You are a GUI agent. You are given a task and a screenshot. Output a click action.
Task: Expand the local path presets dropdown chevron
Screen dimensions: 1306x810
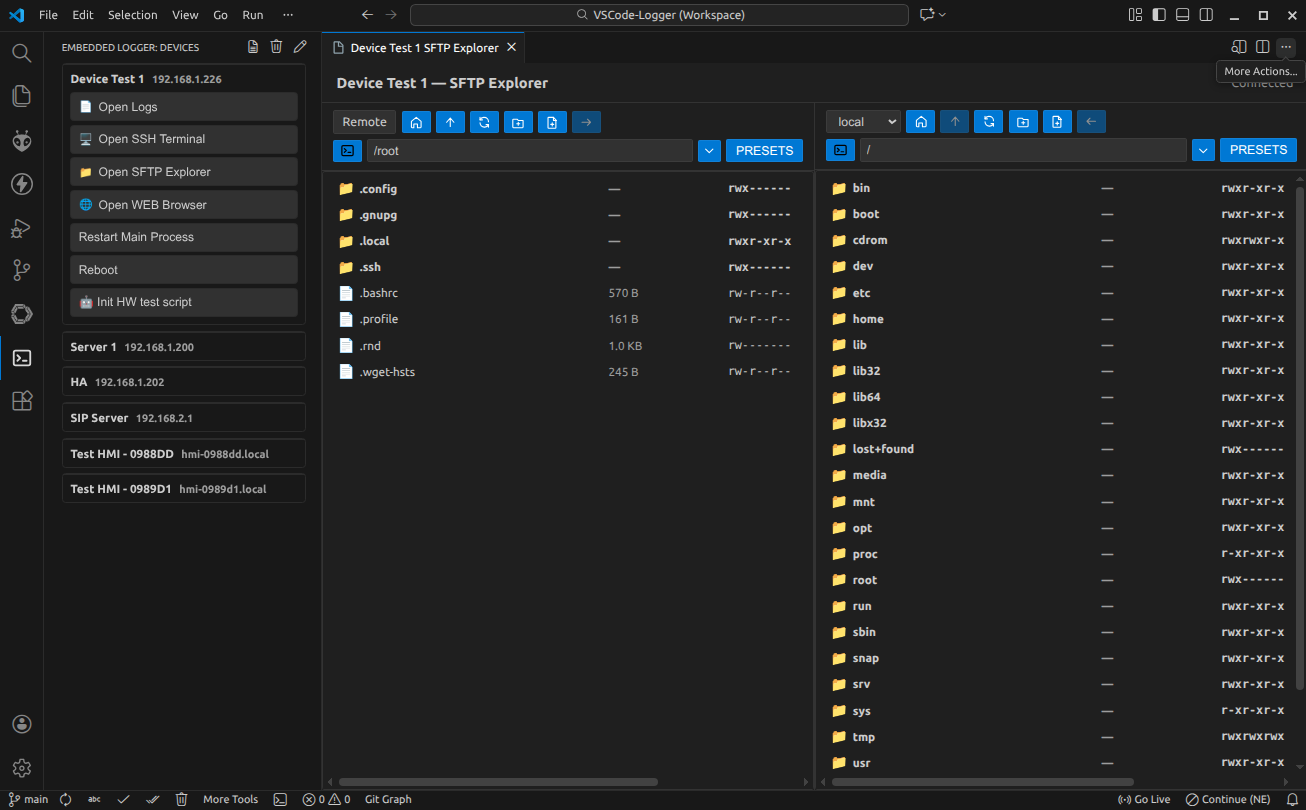[x=1202, y=150]
